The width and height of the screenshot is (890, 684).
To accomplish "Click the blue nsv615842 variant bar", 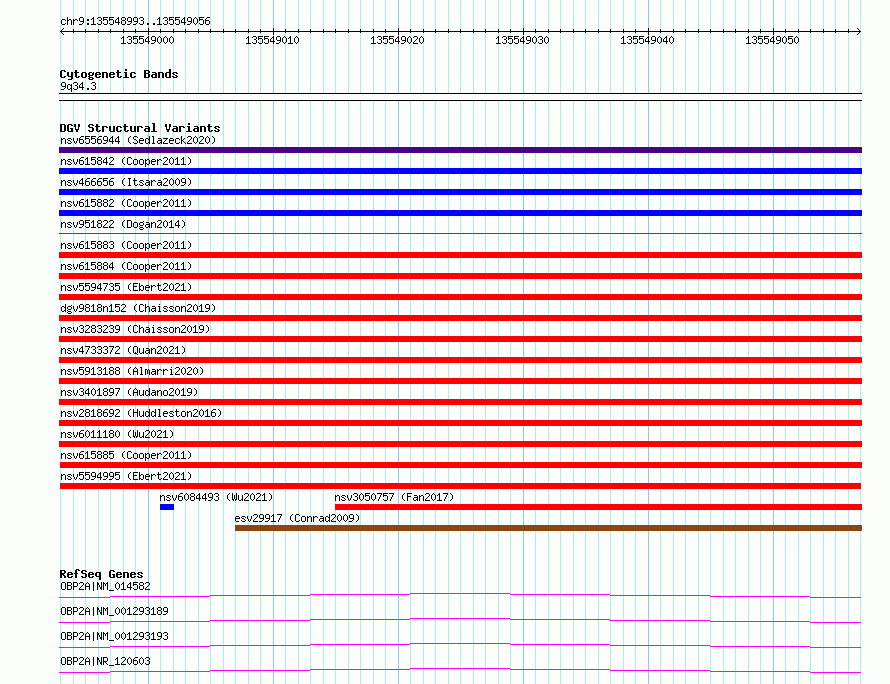I will pos(460,171).
